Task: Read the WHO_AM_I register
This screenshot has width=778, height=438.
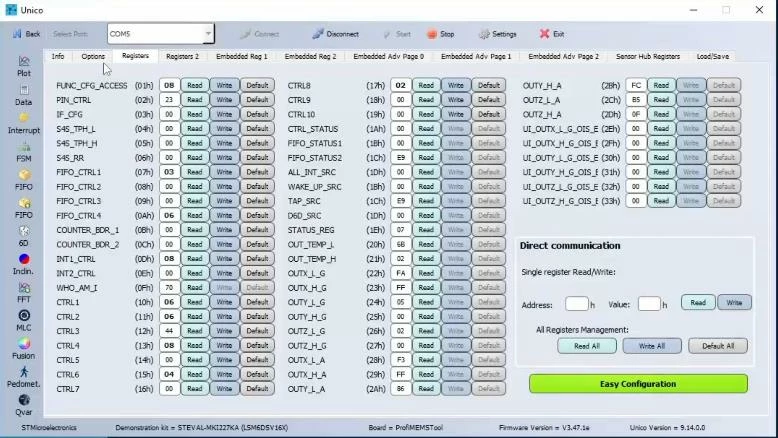Action: click(194, 287)
